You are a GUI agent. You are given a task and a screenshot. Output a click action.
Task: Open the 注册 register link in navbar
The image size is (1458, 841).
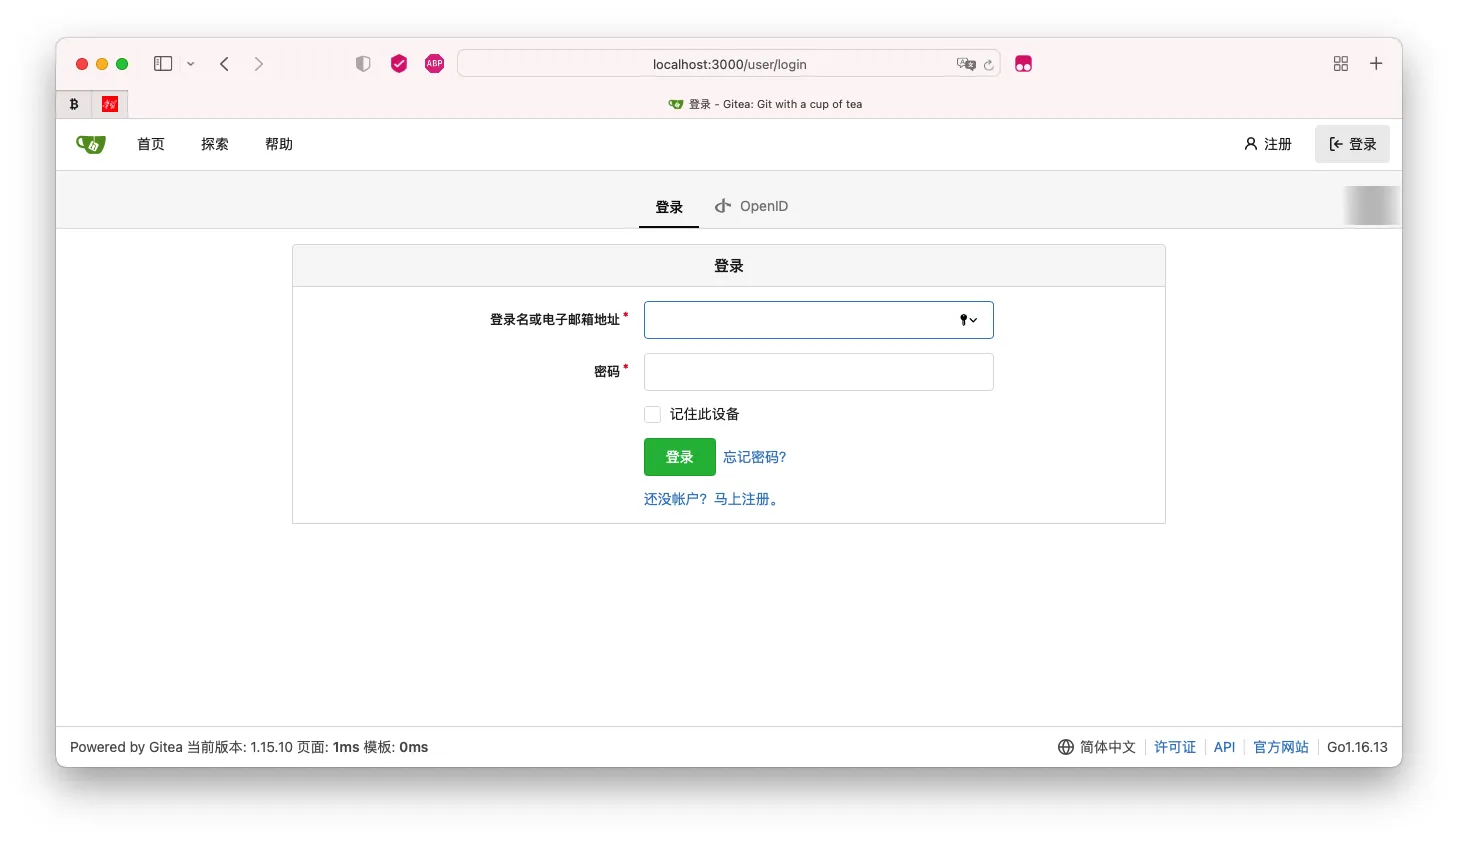point(1268,144)
